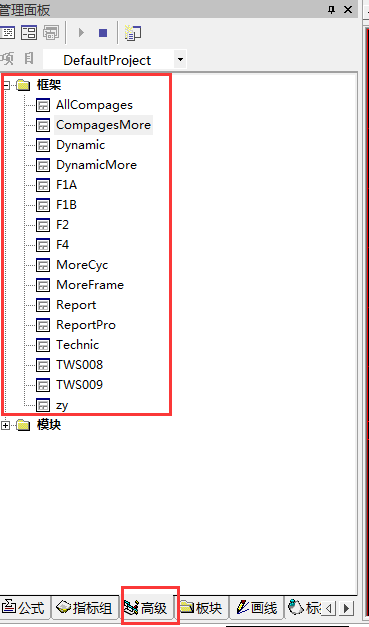The image size is (369, 627).
Task: Switch to the 板块 tab
Action: coord(202,608)
